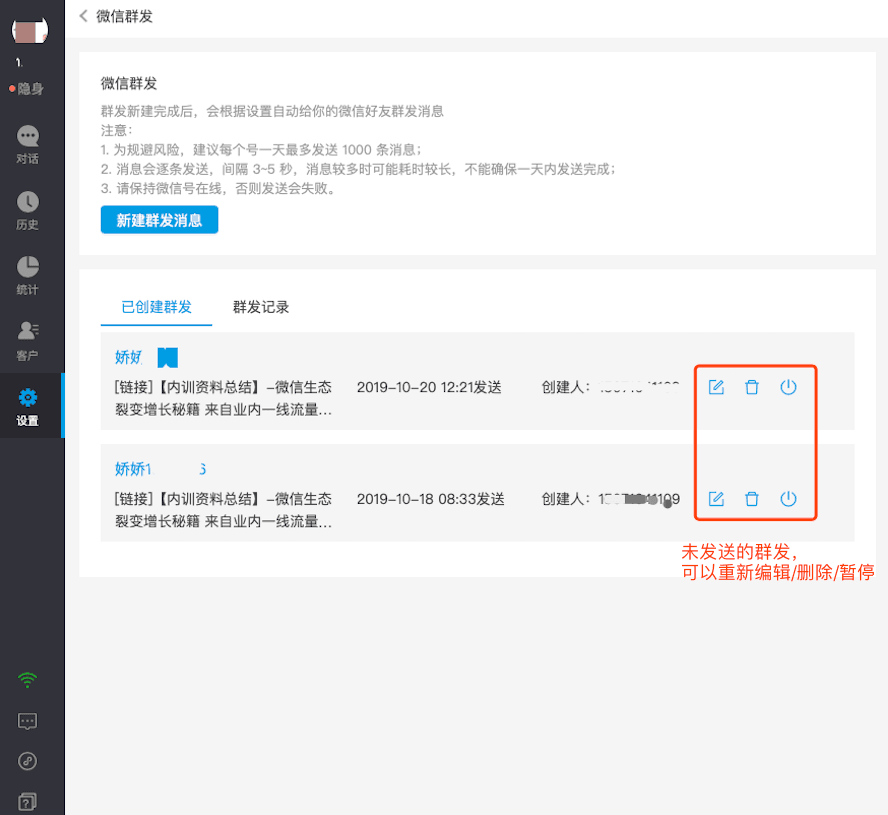This screenshot has height=815, width=888.
Task: Click 新建群发消息 button
Action: (x=159, y=220)
